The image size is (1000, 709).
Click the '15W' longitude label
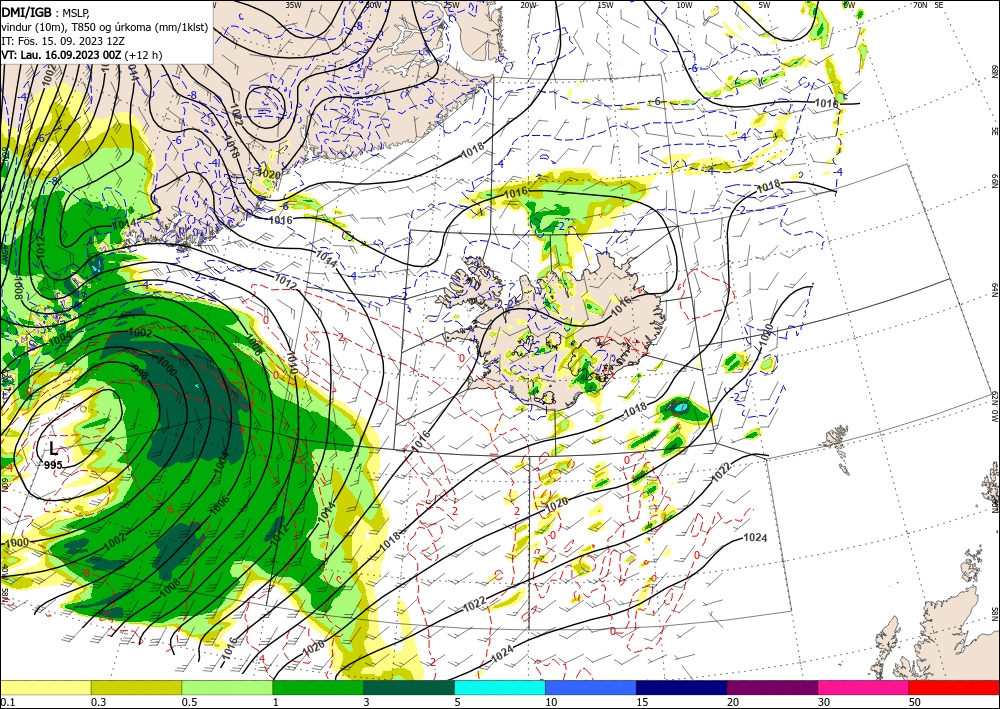coord(605,4)
